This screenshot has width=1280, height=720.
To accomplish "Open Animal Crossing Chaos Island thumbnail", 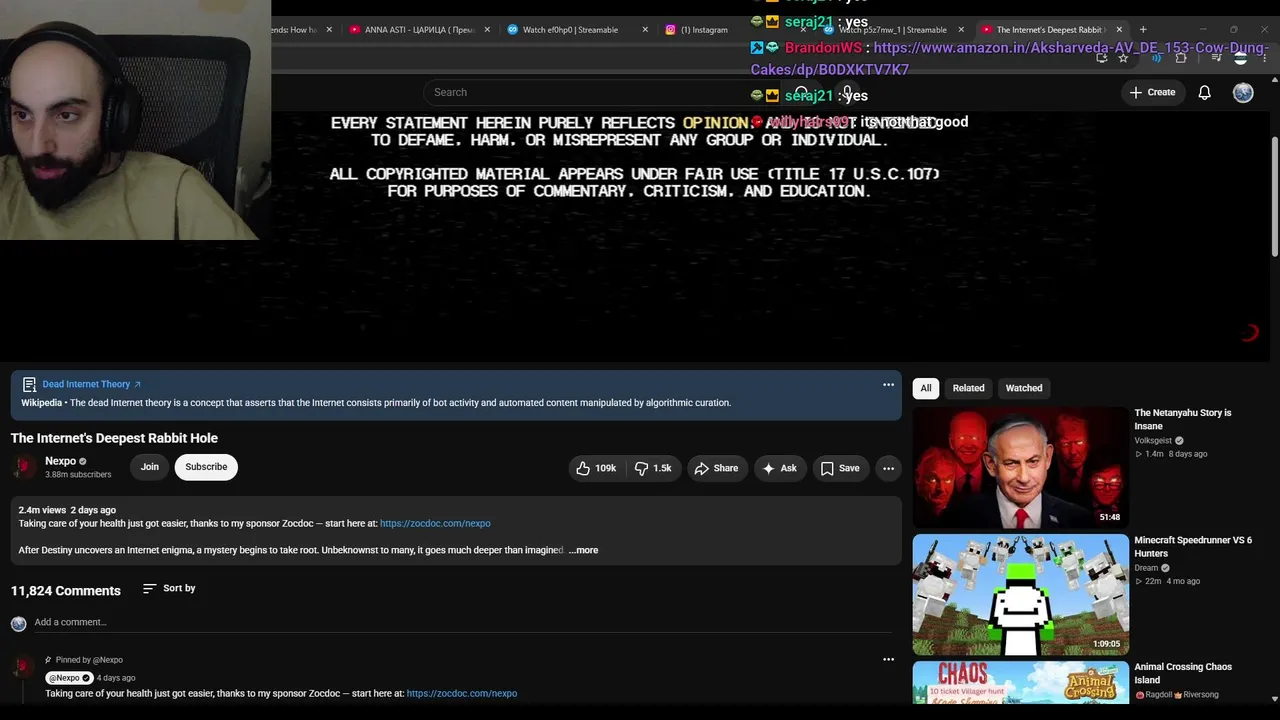I will pos(1020,682).
